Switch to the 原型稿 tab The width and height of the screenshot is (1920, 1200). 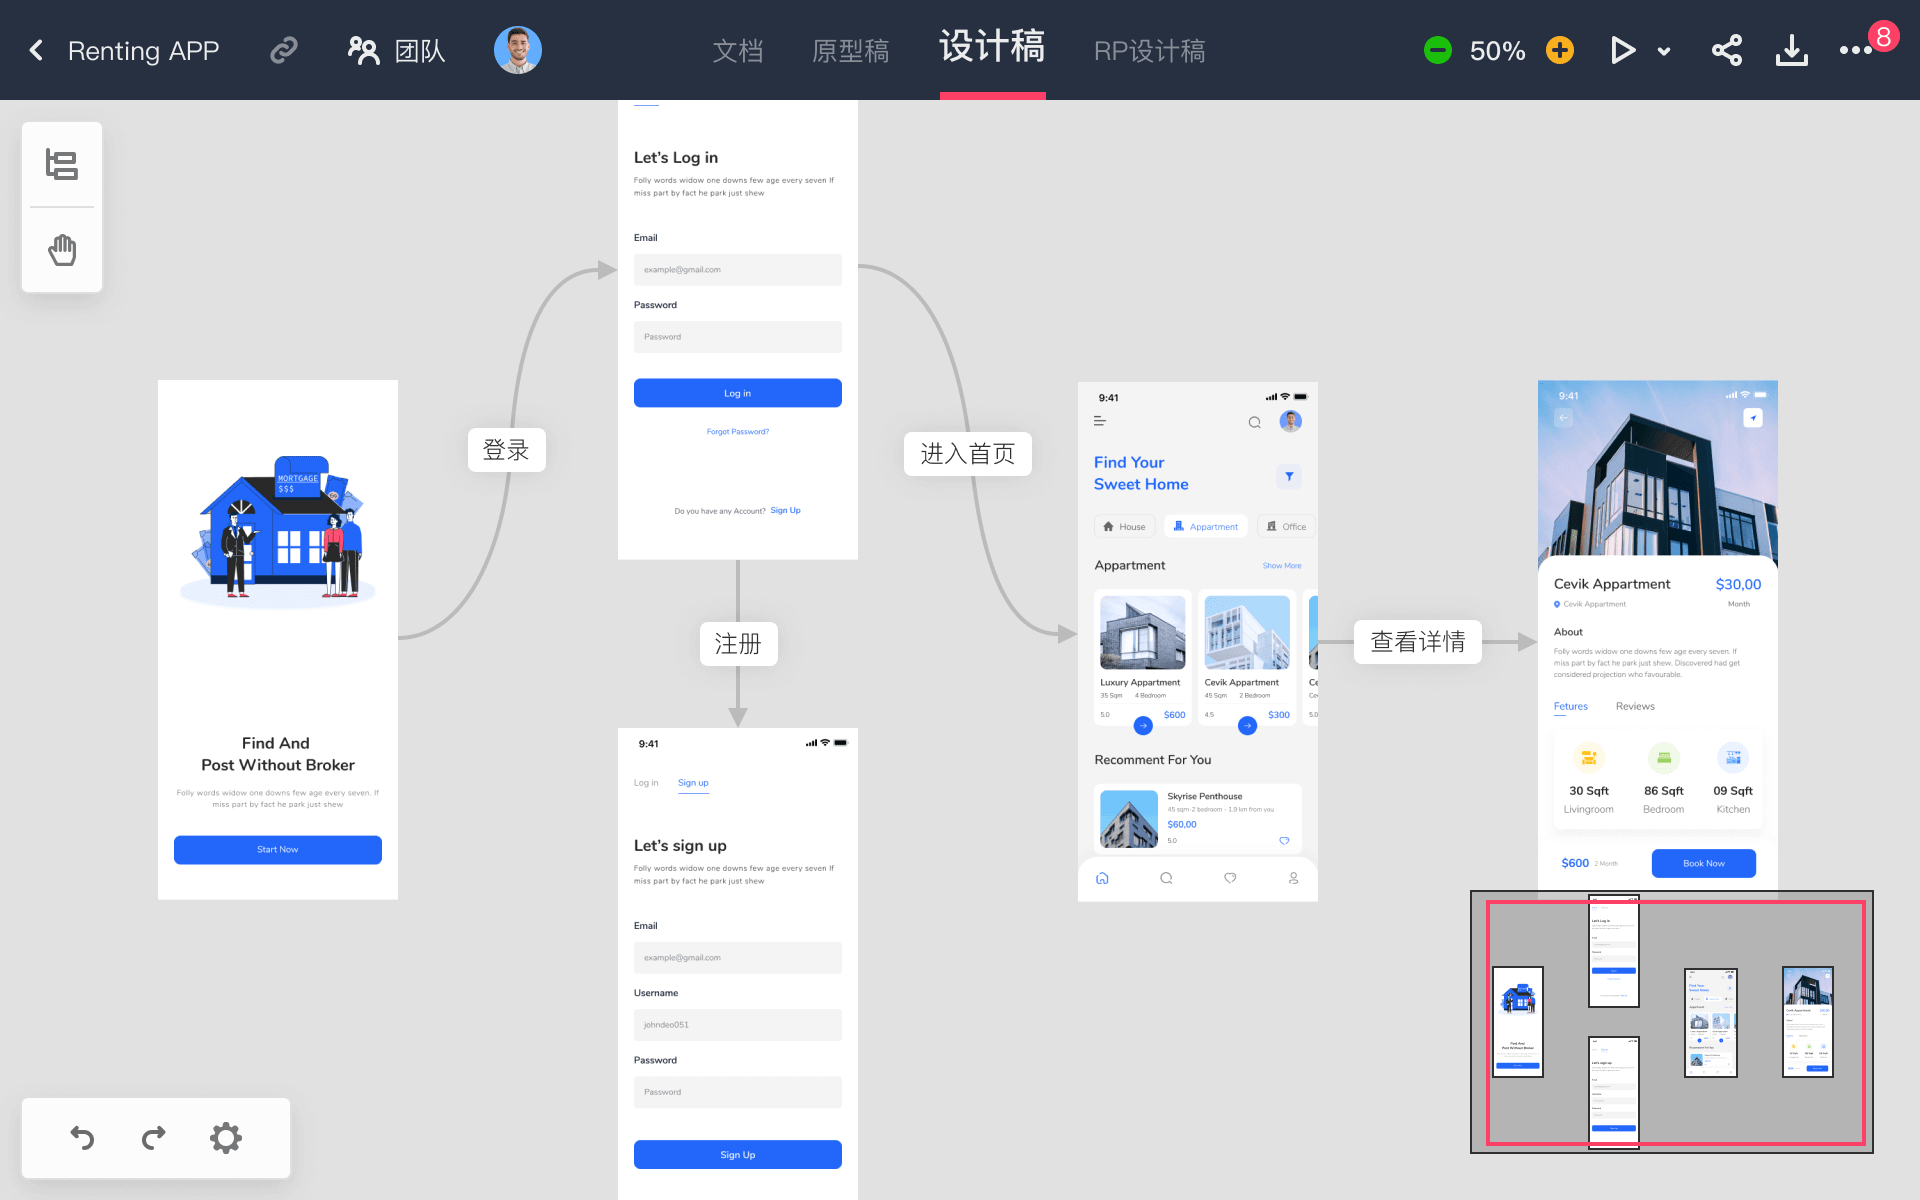(x=851, y=50)
